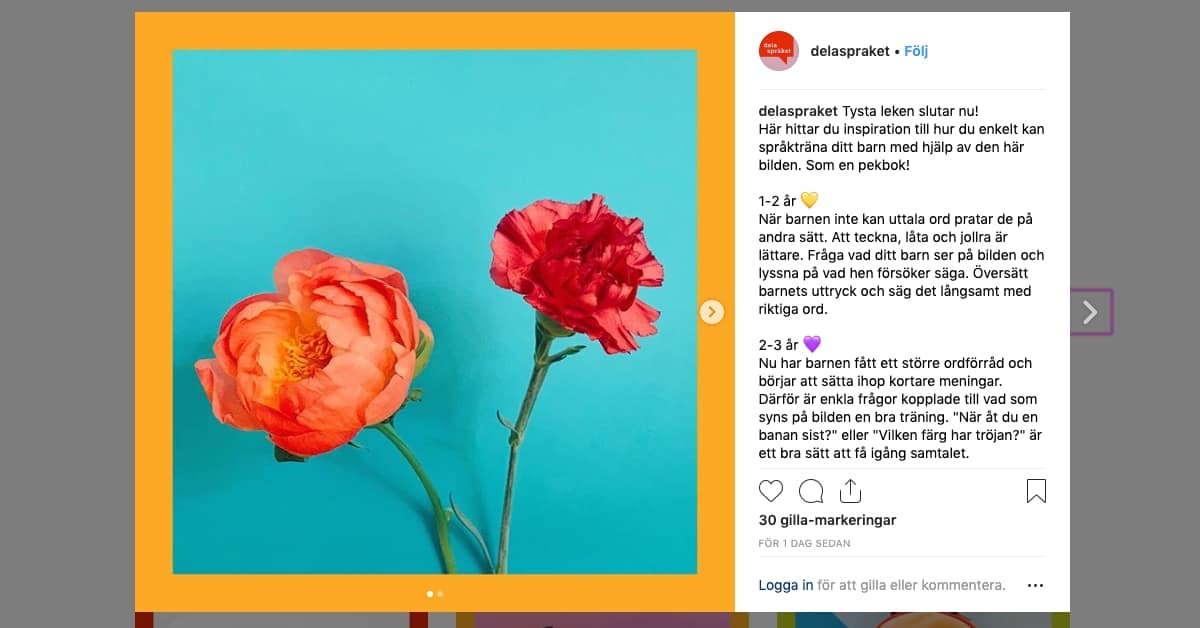Open the three-dot more options menu
1200x628 pixels.
pyautogui.click(x=1035, y=585)
